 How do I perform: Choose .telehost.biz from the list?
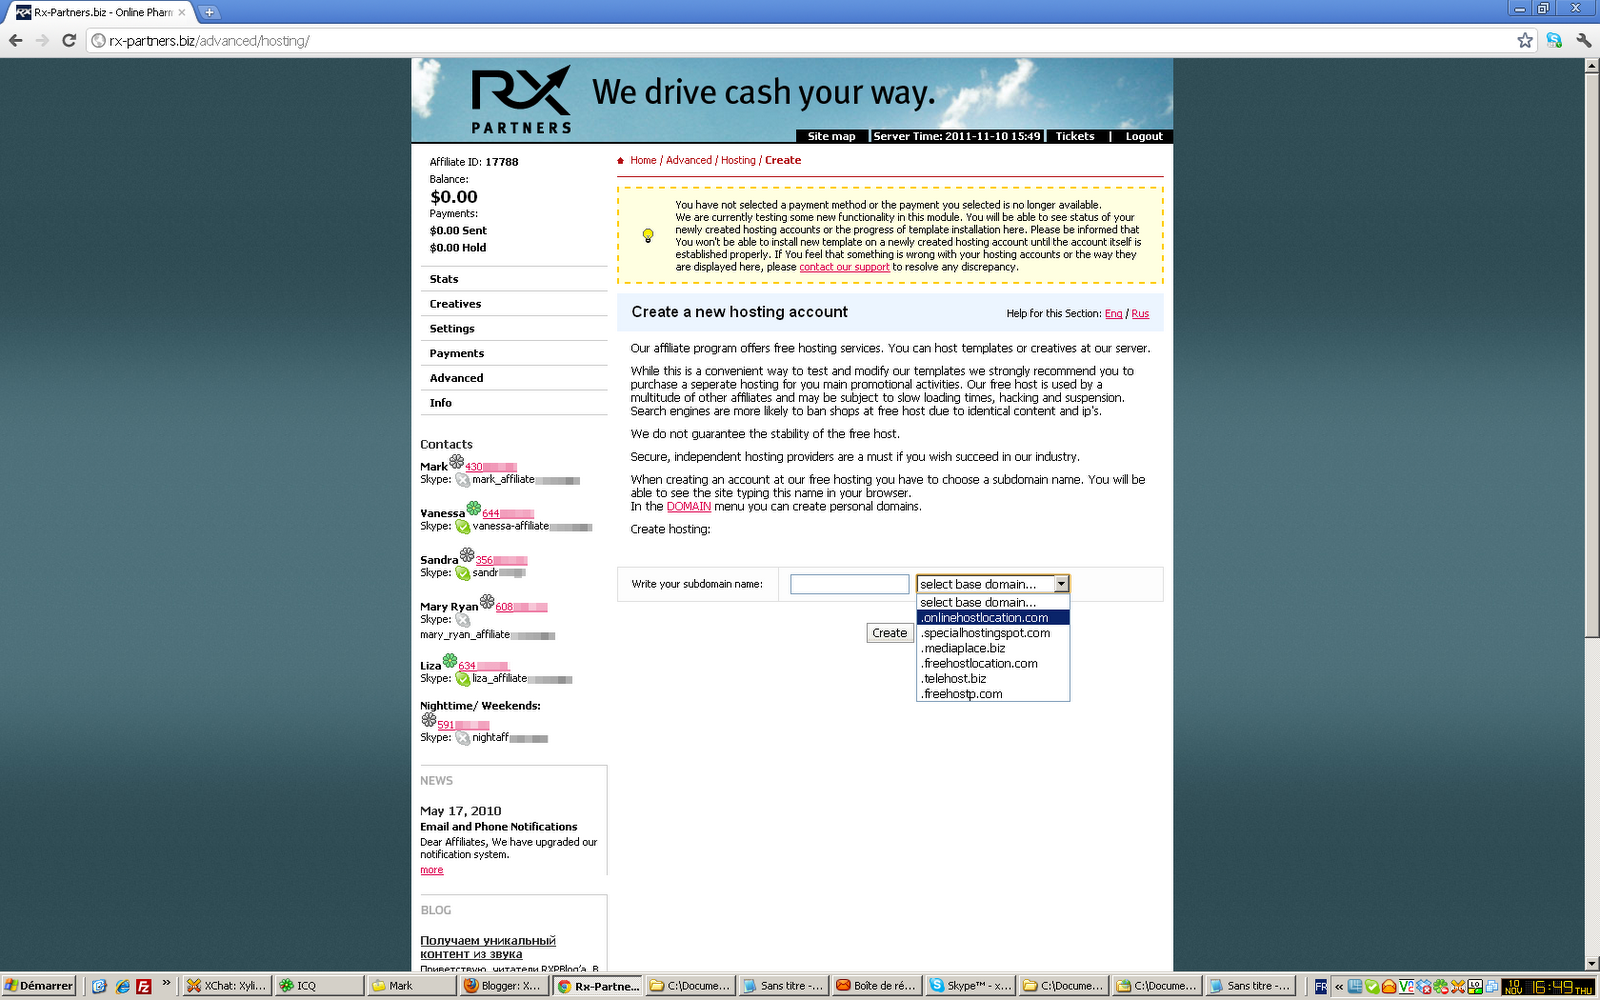click(x=993, y=678)
